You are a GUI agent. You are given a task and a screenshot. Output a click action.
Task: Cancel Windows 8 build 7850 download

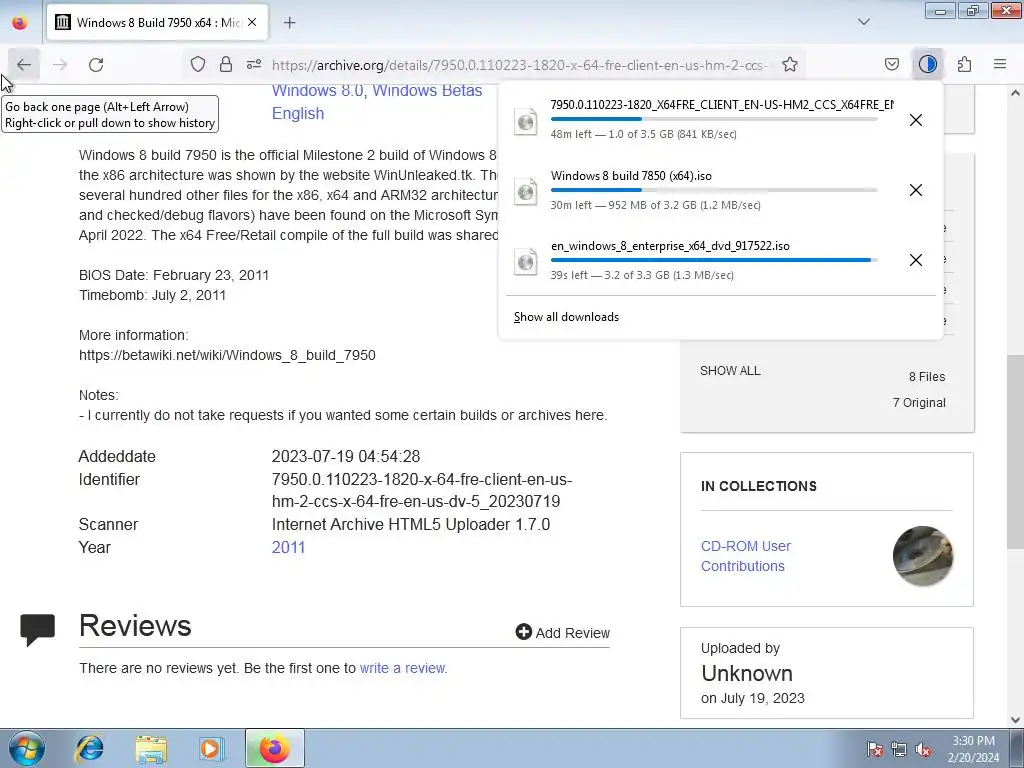point(916,190)
